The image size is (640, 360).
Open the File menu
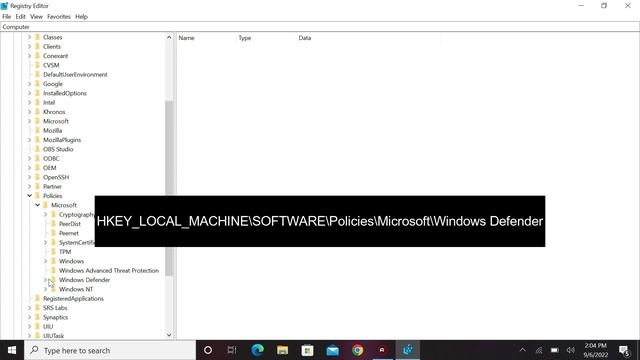[x=7, y=17]
